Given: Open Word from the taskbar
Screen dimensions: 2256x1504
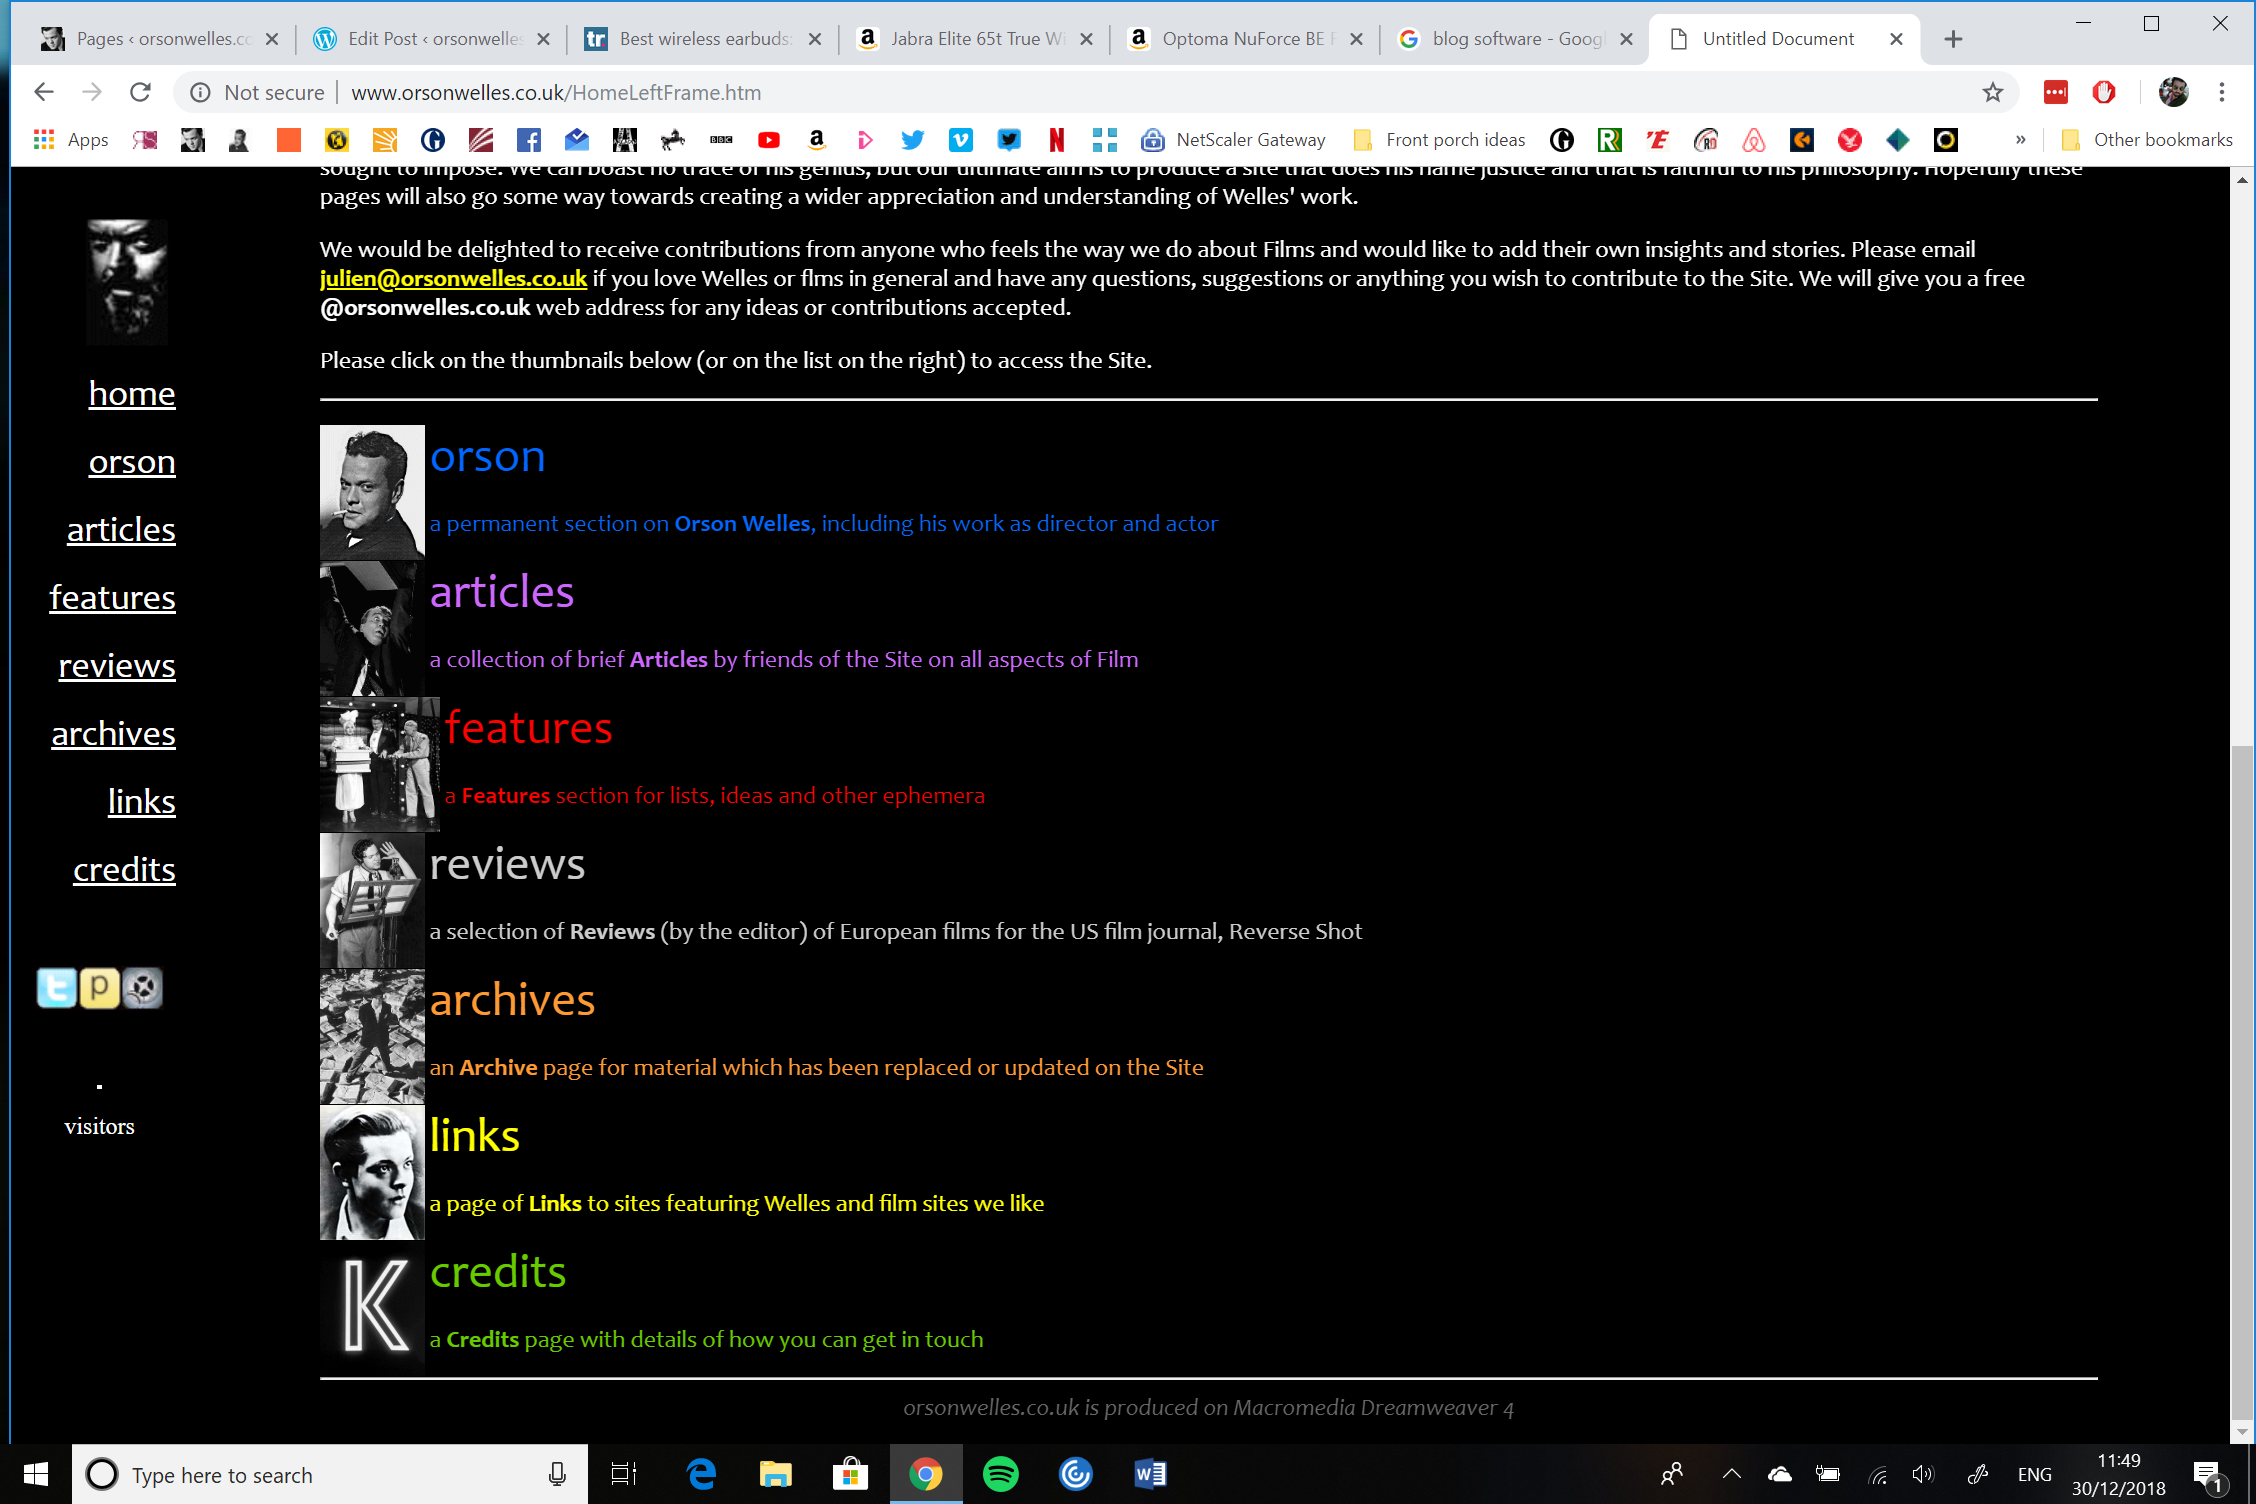Looking at the screenshot, I should [1150, 1474].
